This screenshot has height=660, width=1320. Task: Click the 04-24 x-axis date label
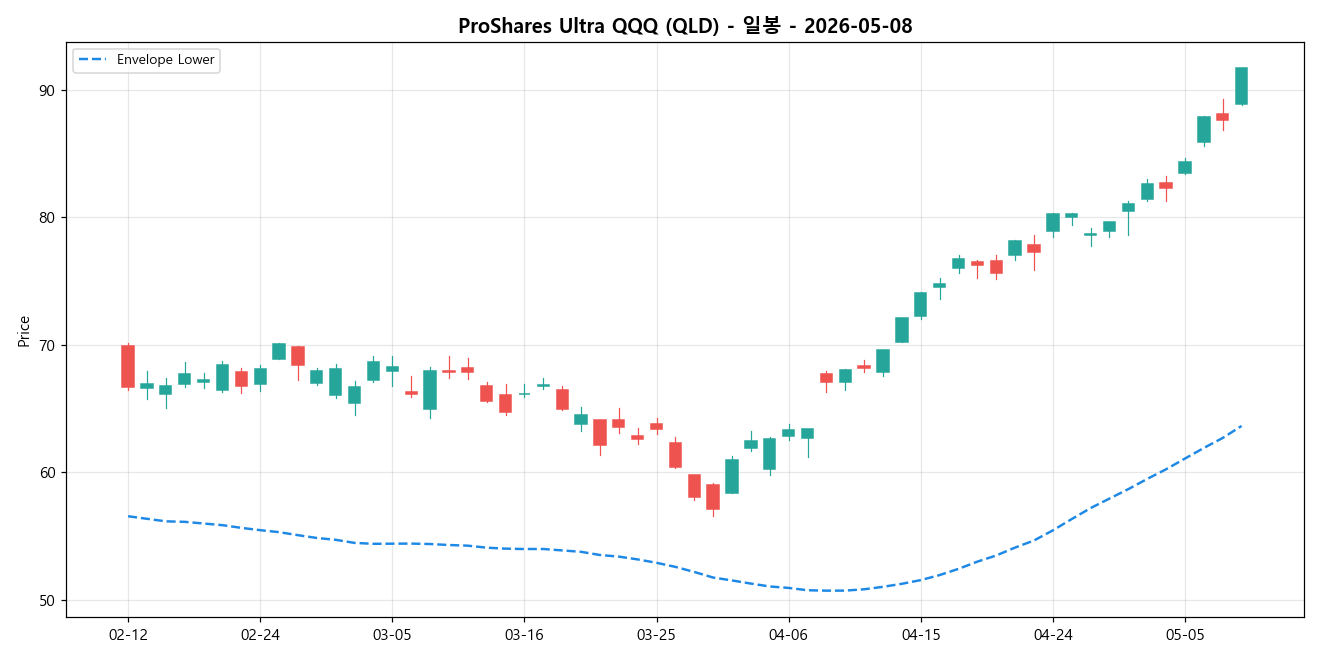click(1053, 634)
